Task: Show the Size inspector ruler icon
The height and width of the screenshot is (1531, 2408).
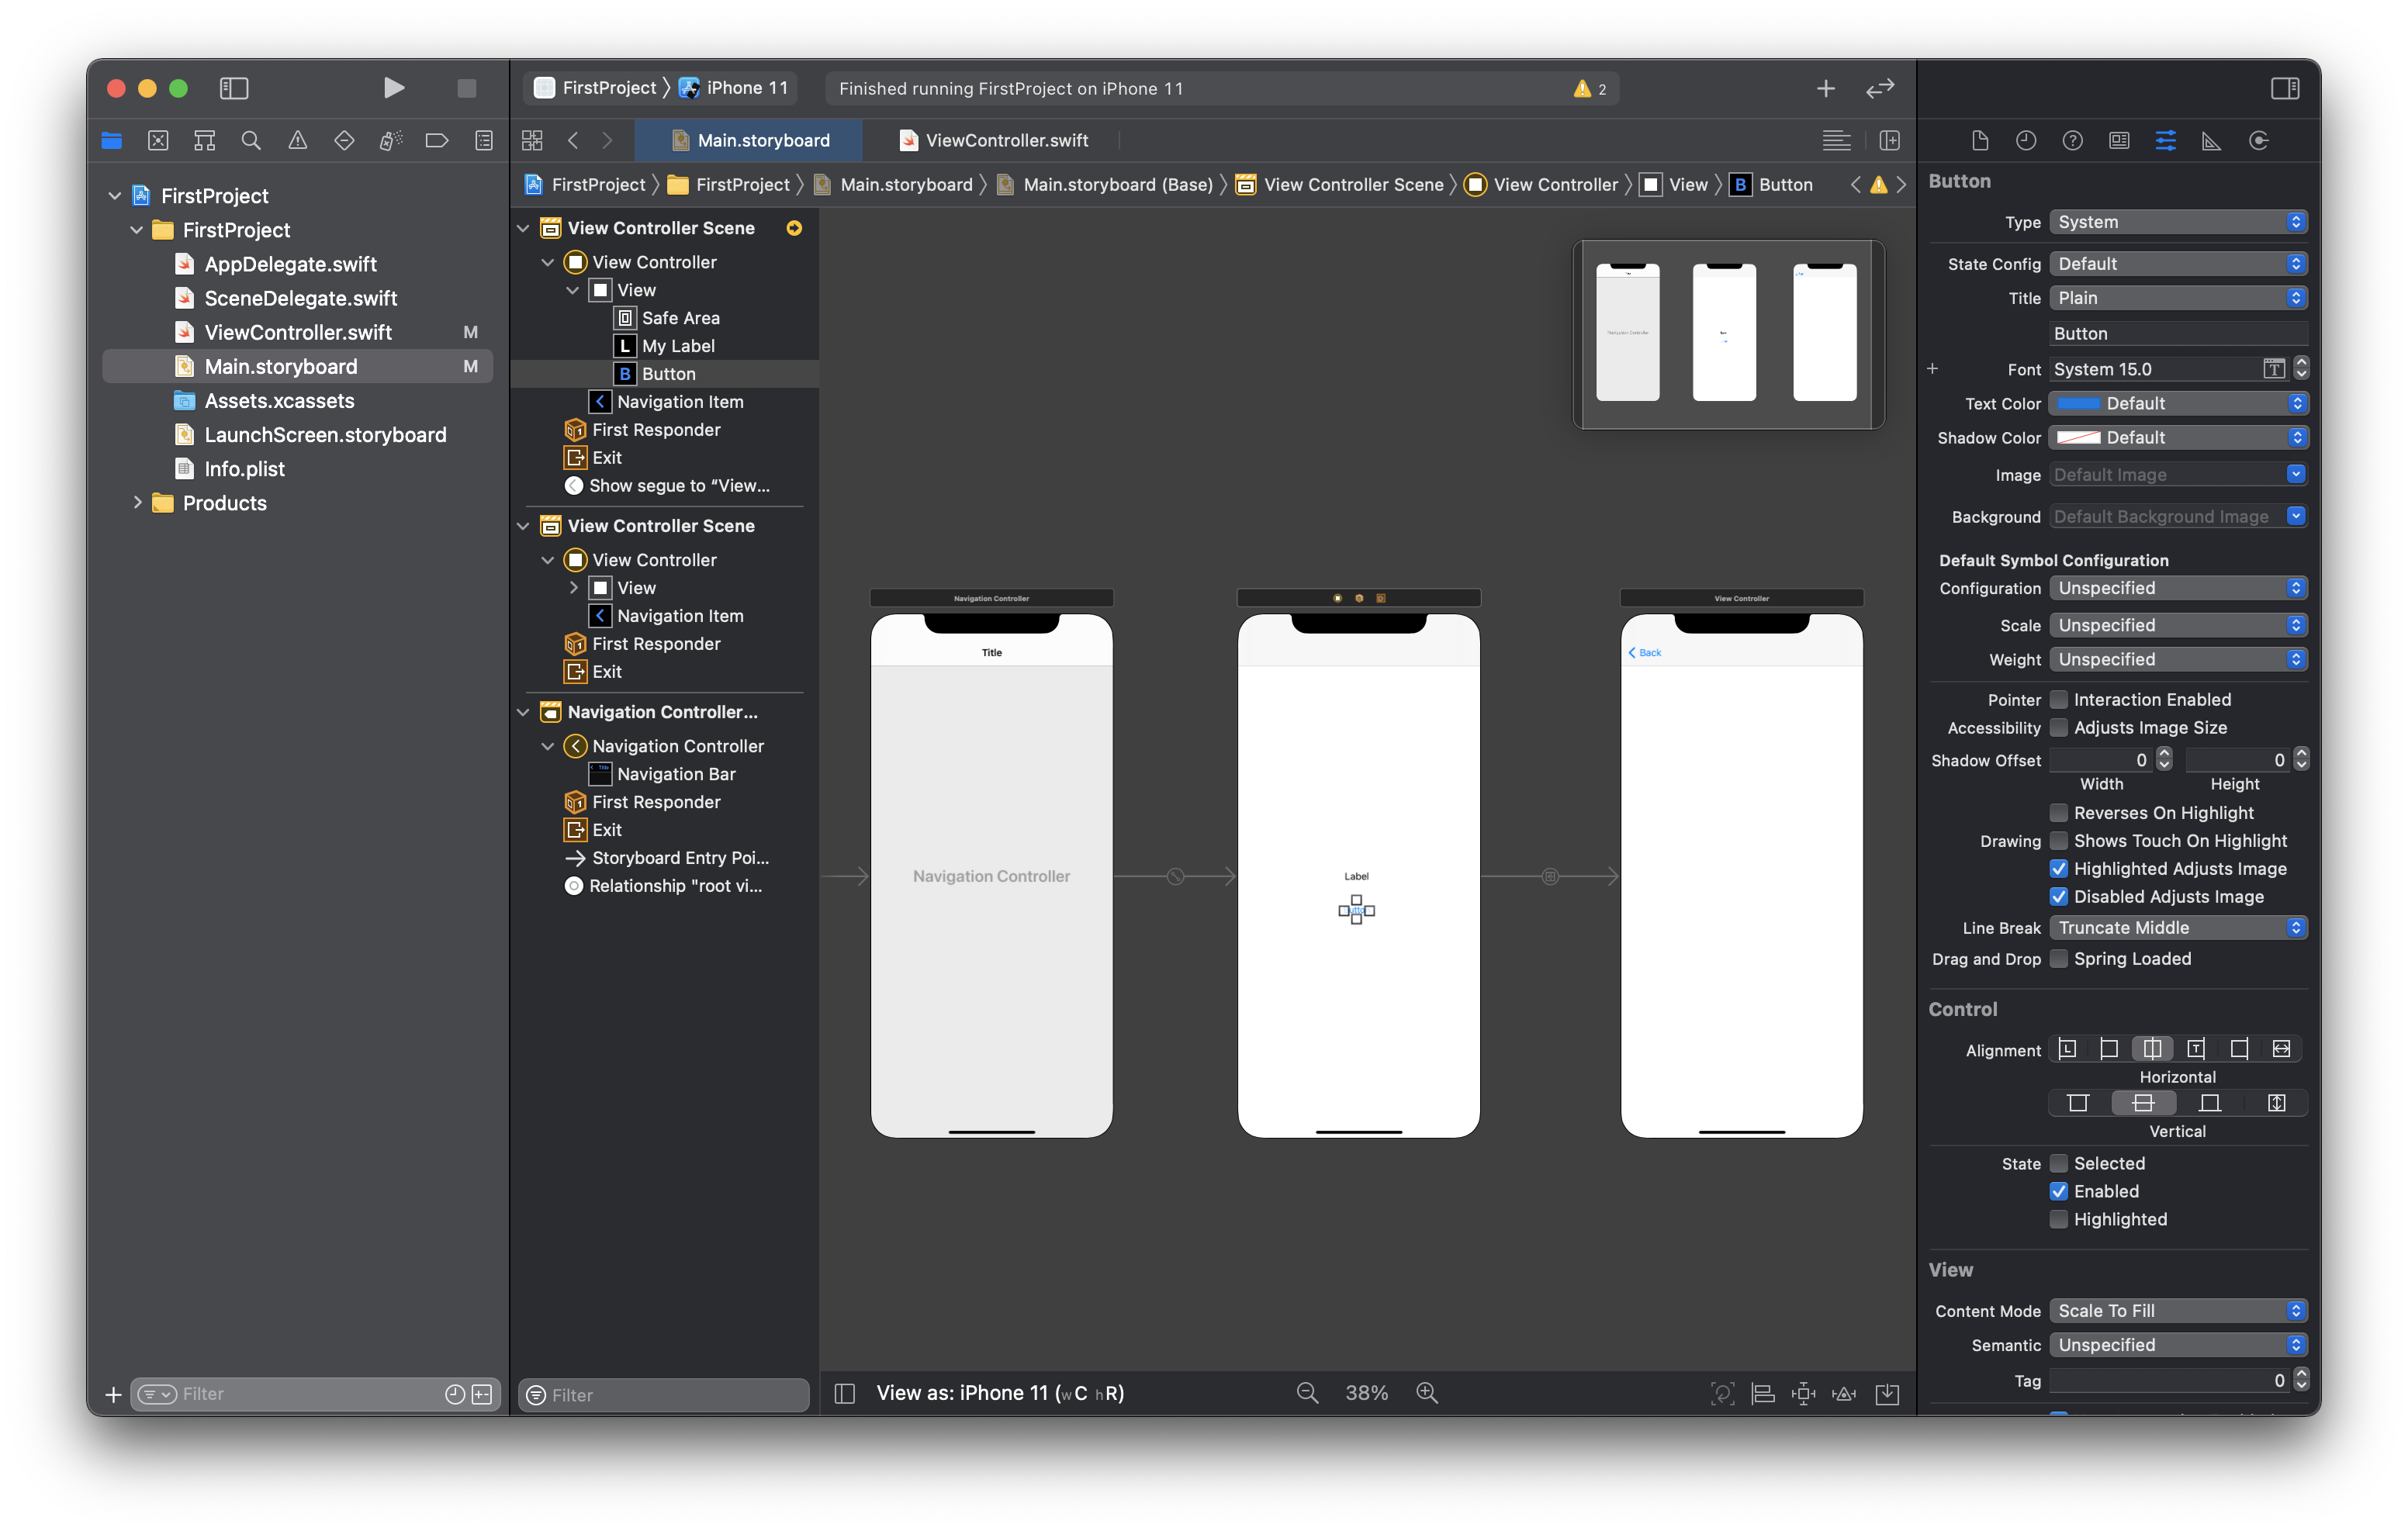Action: tap(2211, 141)
